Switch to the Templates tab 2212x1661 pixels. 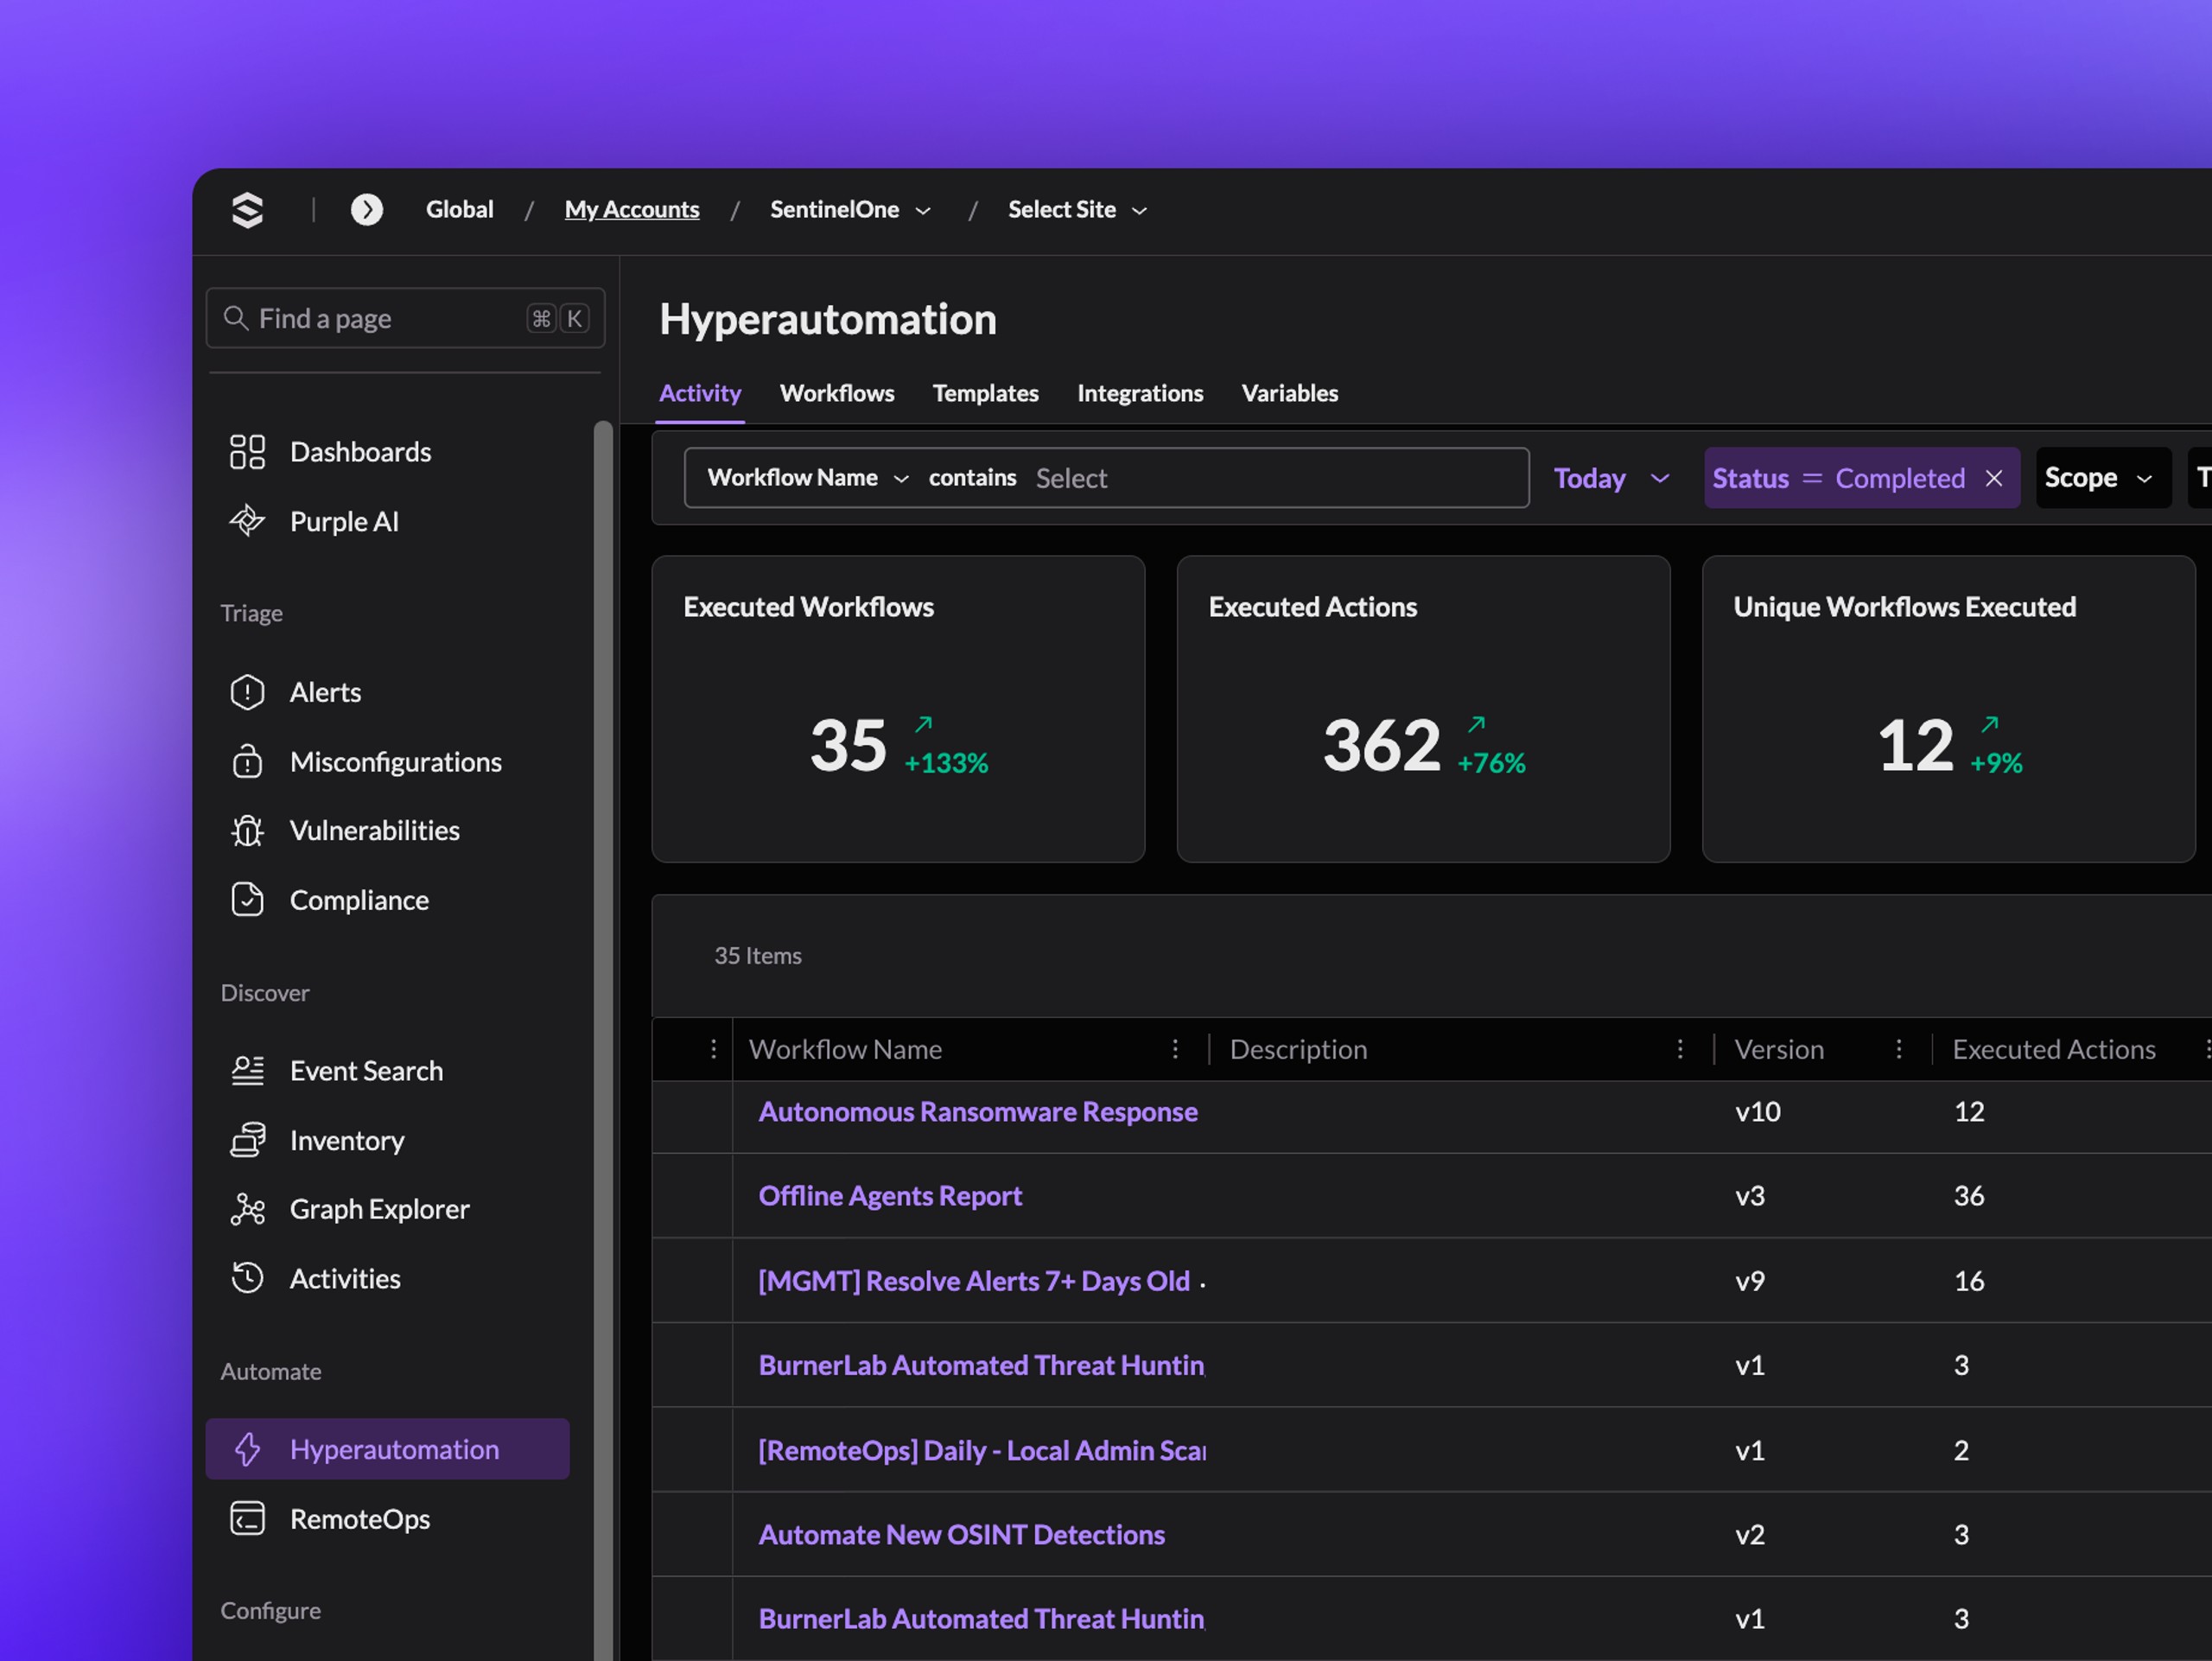[x=985, y=393]
